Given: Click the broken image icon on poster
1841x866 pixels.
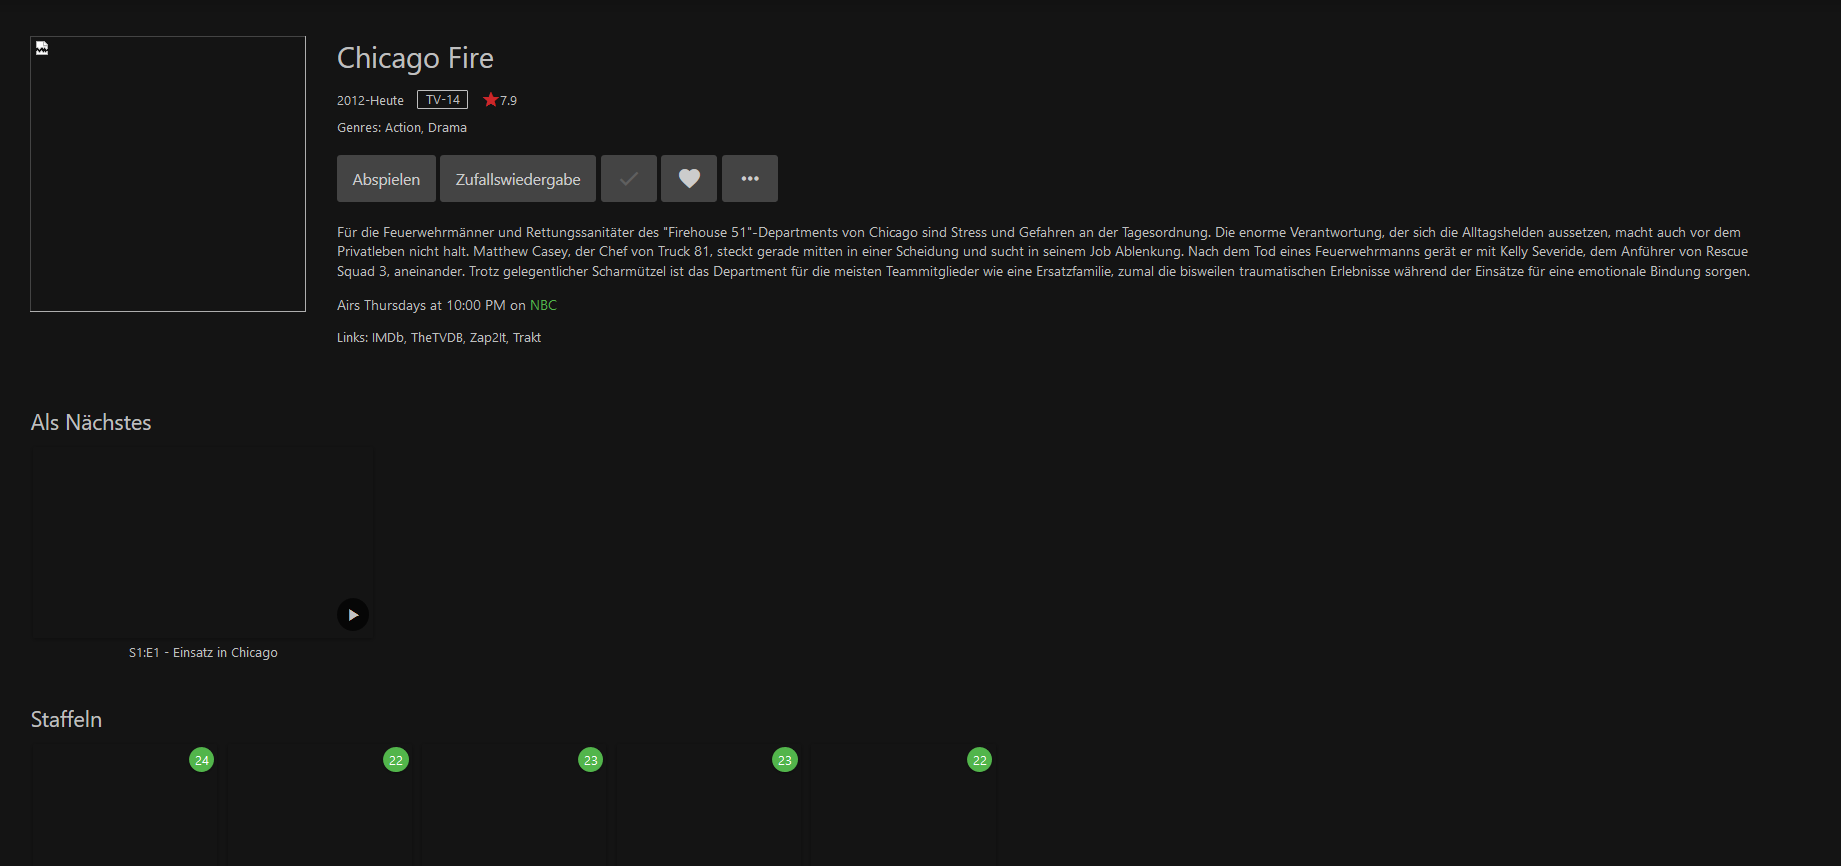Looking at the screenshot, I should click(x=42, y=48).
